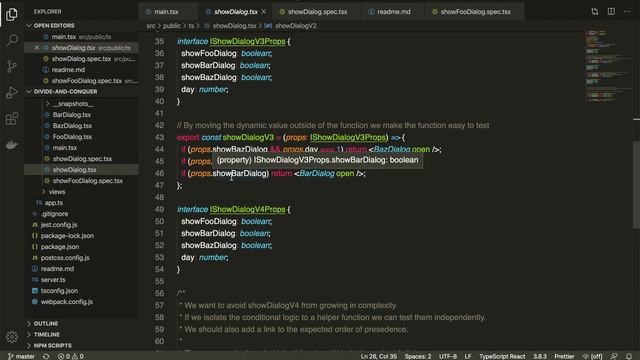Open BarDialog.tsx in file tree
Viewport: 640px width, 360px height.
[x=71, y=115]
